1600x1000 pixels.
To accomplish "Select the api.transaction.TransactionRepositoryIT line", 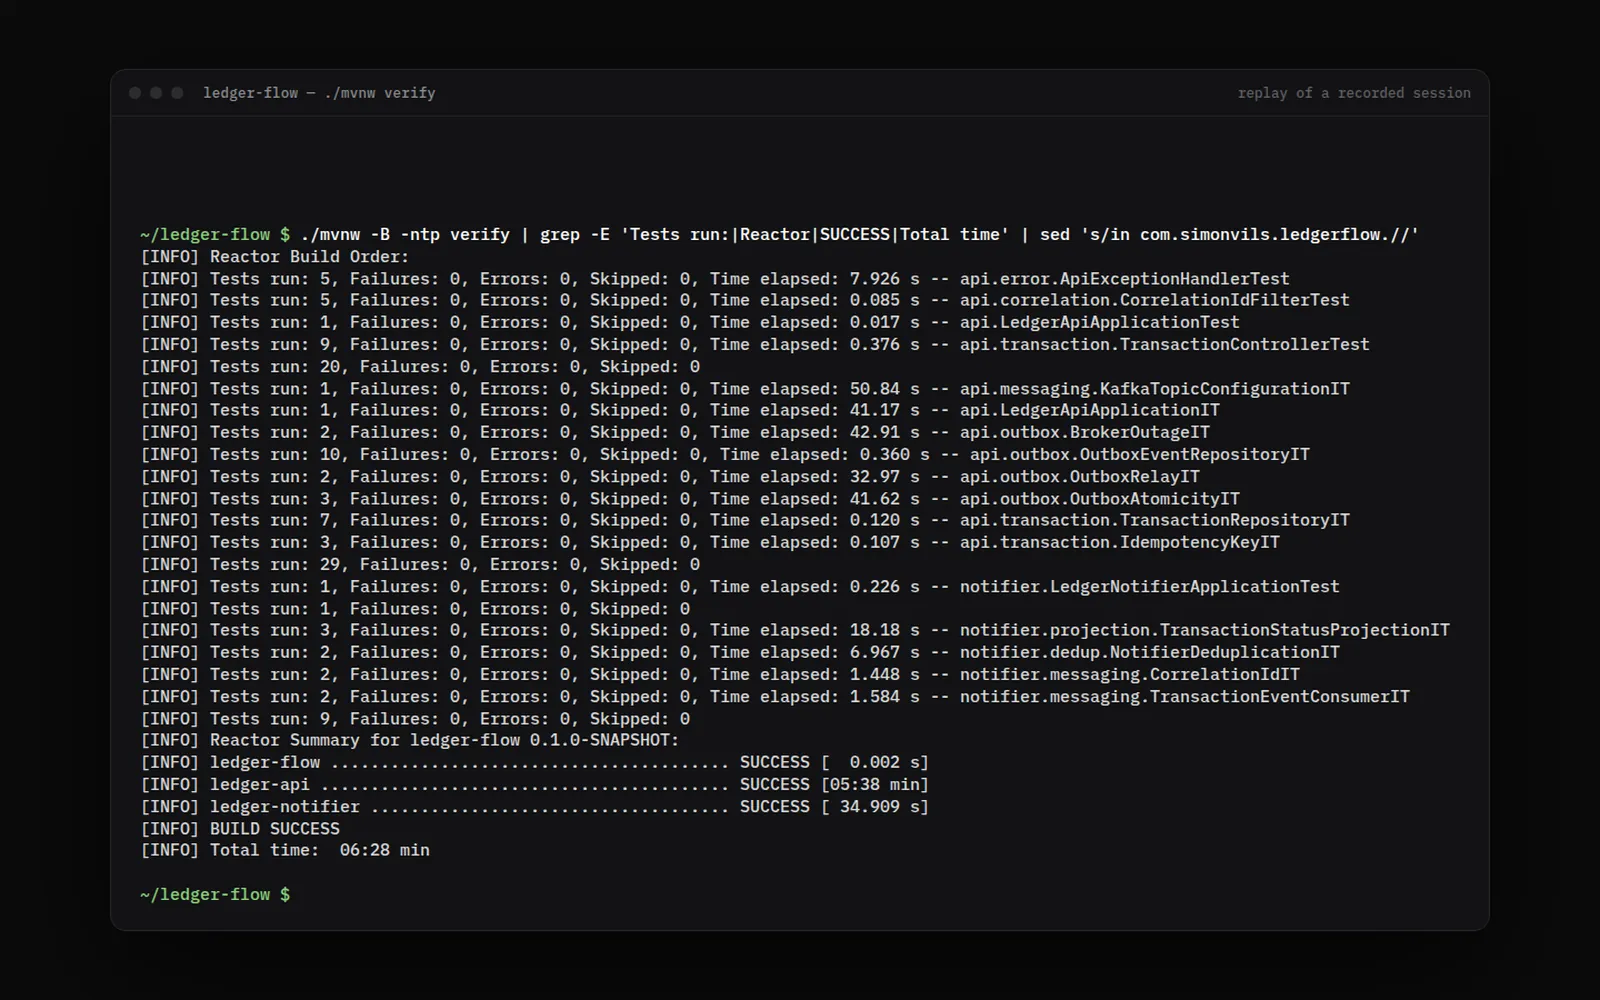I will point(745,520).
